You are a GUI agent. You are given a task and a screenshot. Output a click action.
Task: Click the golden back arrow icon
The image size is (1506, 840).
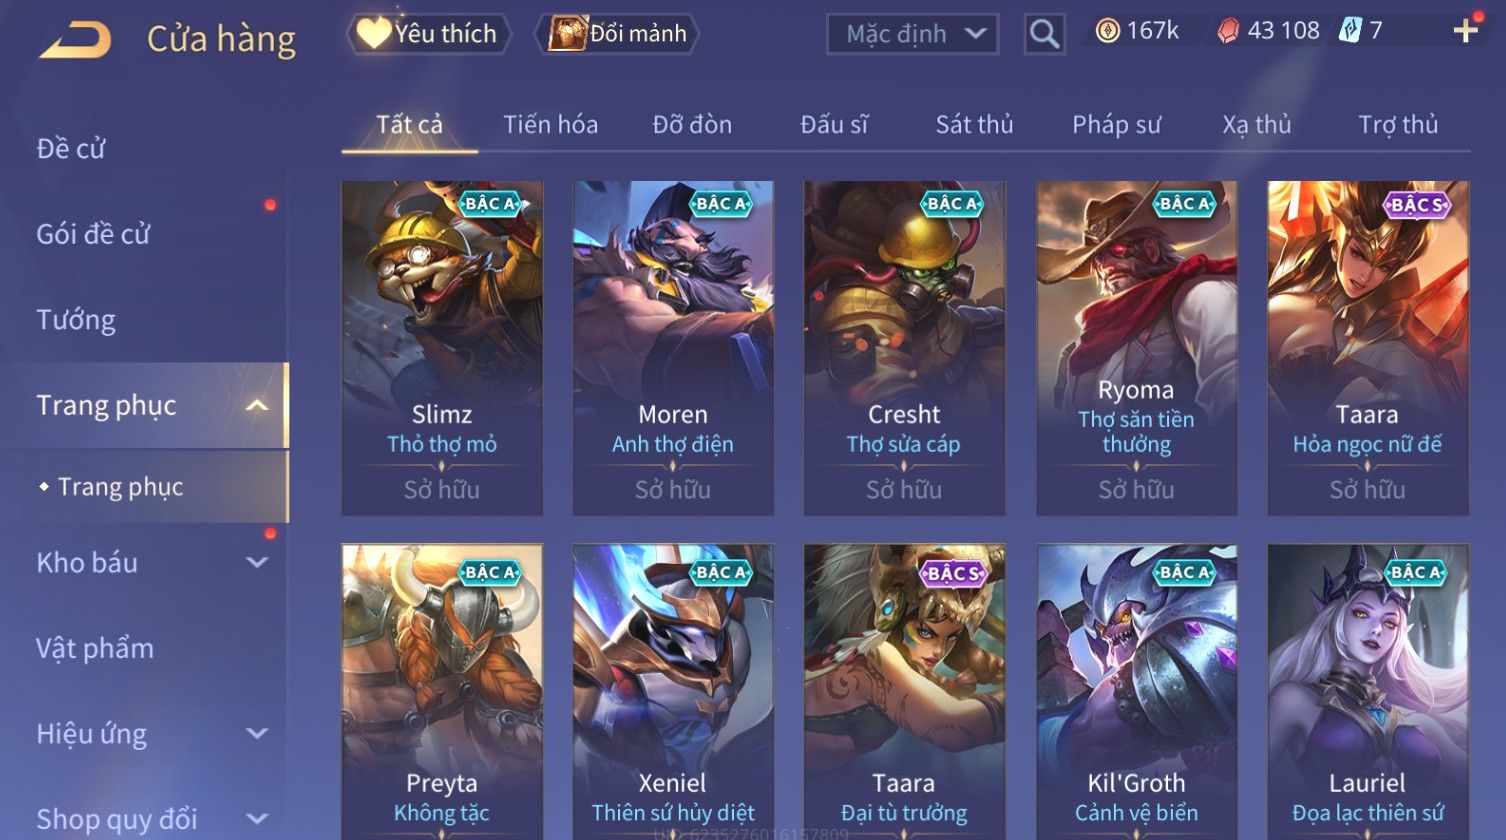(75, 40)
